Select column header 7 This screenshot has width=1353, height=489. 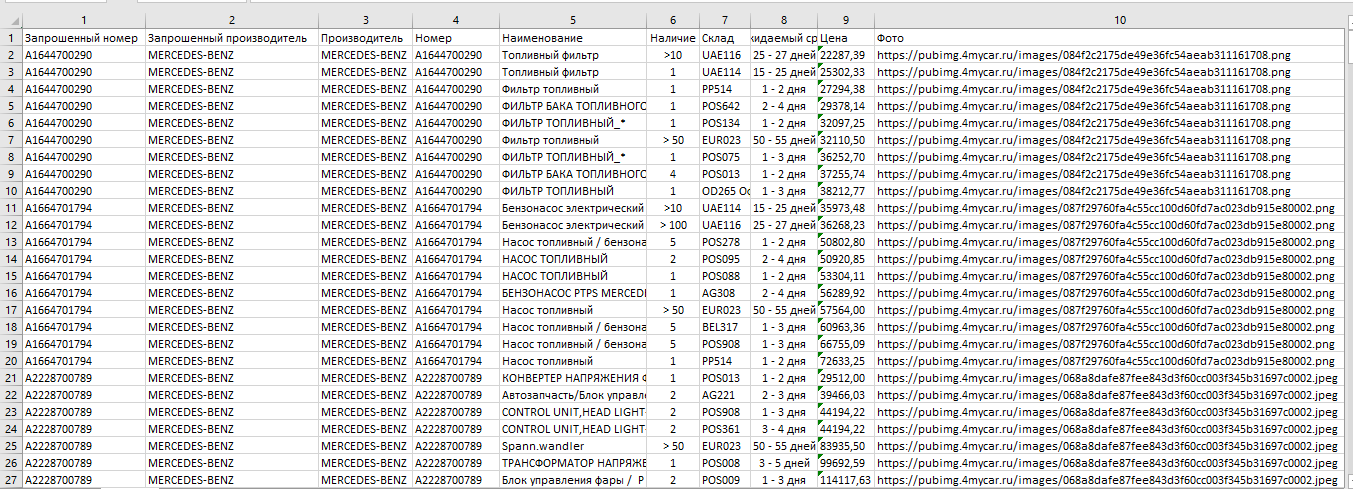724,20
